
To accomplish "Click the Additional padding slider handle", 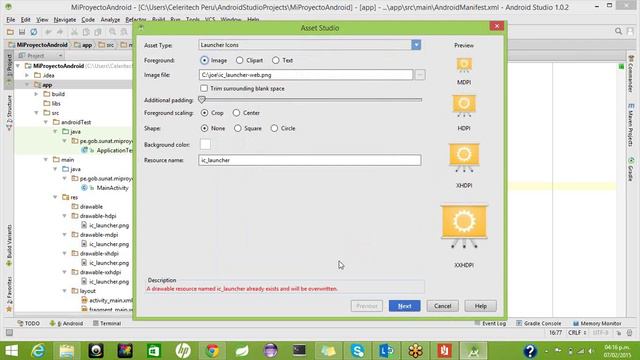I will 202,100.
